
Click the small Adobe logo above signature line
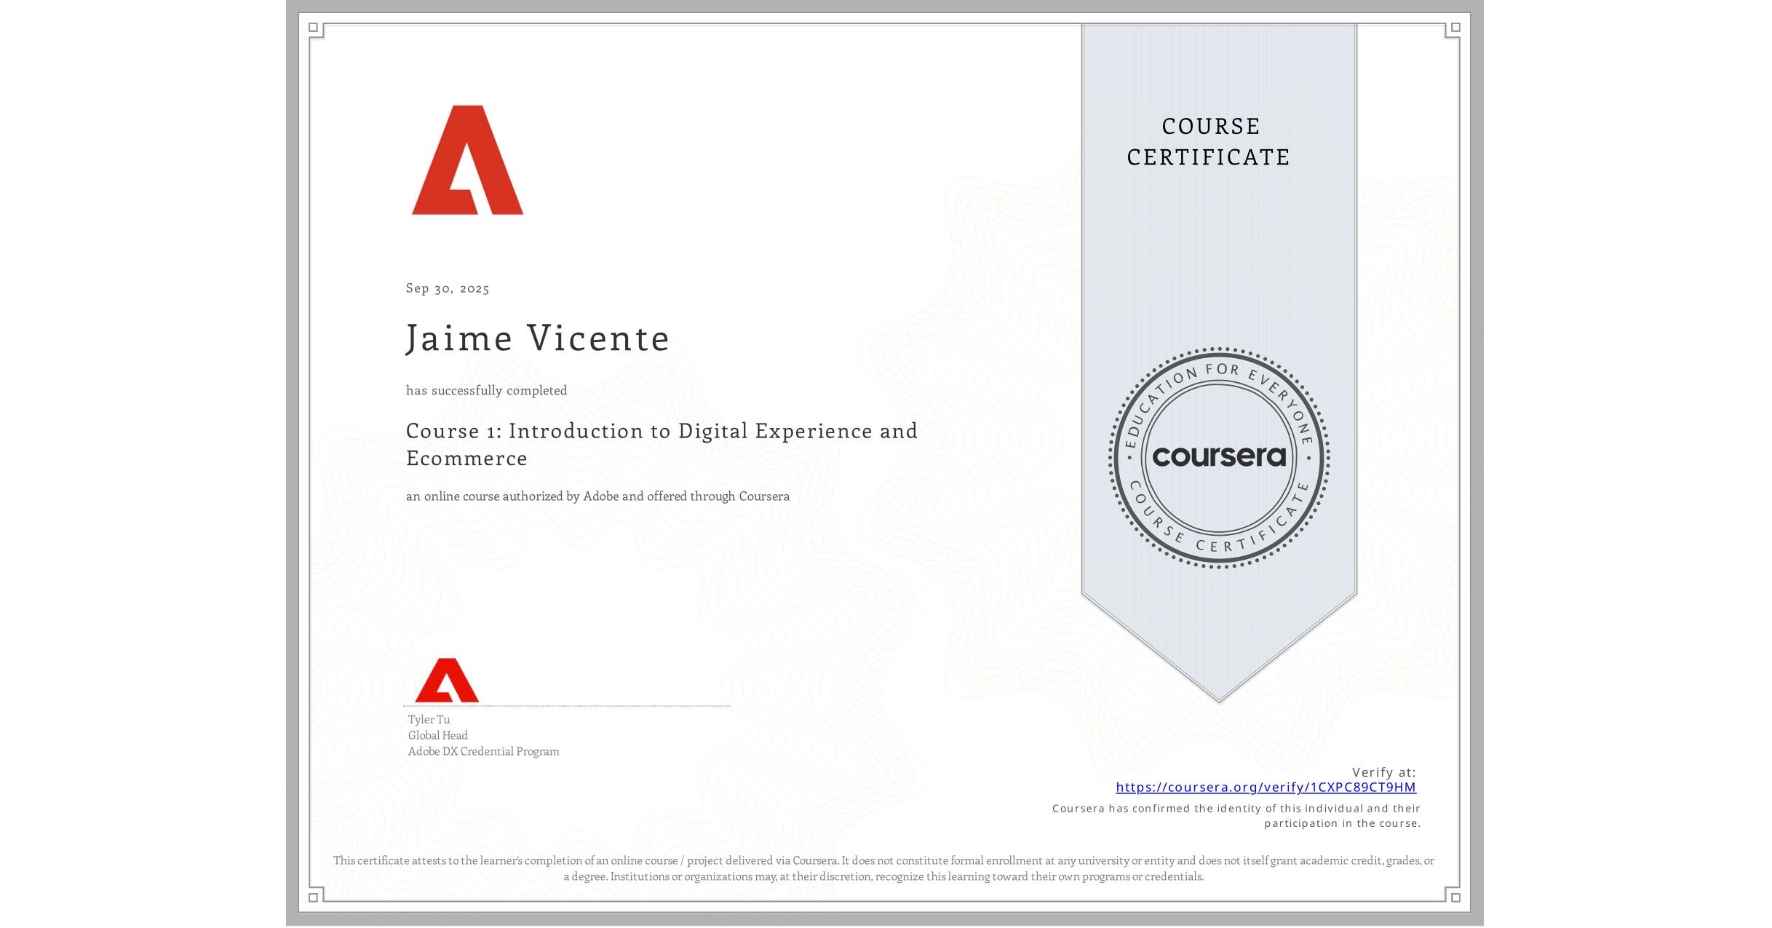coord(447,680)
